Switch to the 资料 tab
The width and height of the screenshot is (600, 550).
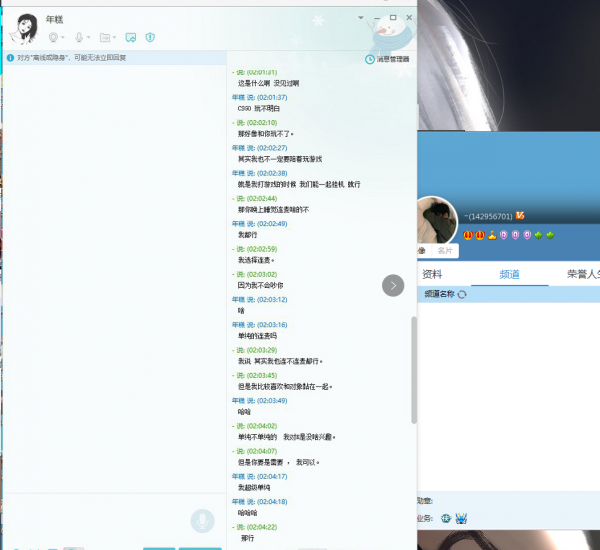pyautogui.click(x=432, y=274)
